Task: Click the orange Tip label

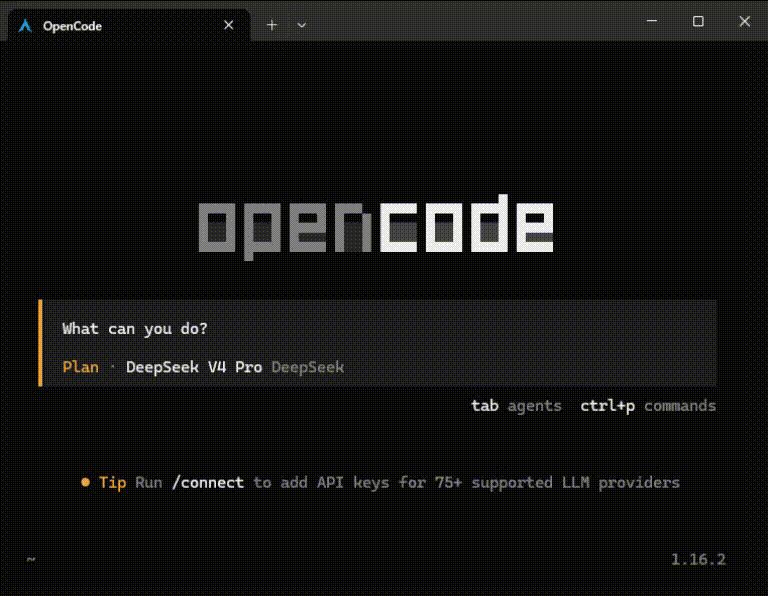Action: 113,482
